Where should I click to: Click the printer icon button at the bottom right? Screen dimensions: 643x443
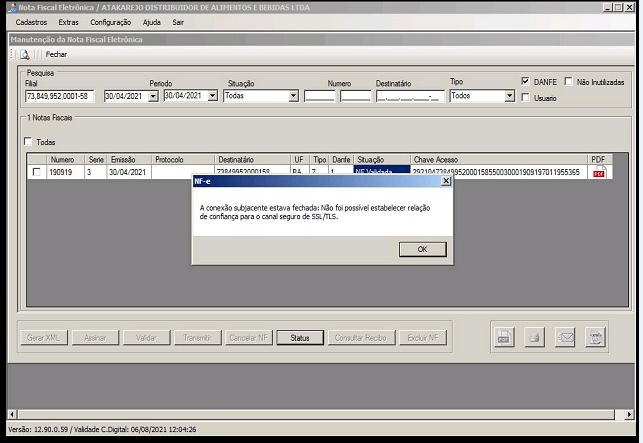click(534, 337)
